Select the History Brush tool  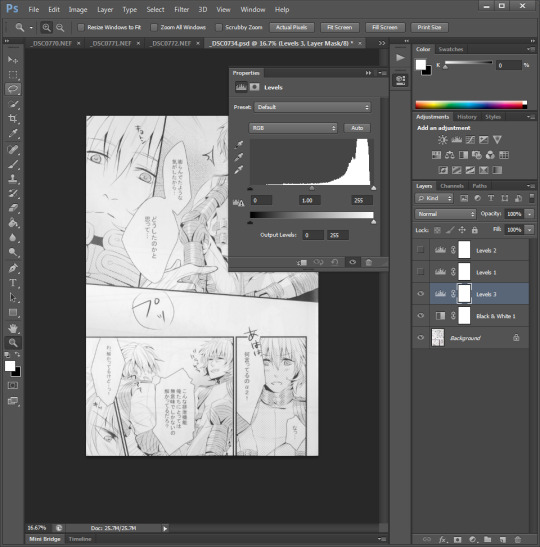[13, 193]
